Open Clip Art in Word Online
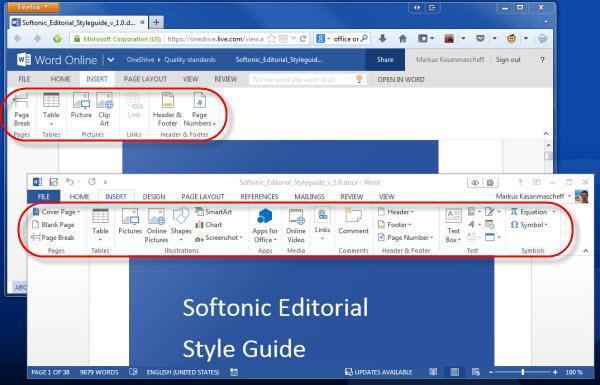Viewport: 600px width, 385px height. pyautogui.click(x=104, y=109)
